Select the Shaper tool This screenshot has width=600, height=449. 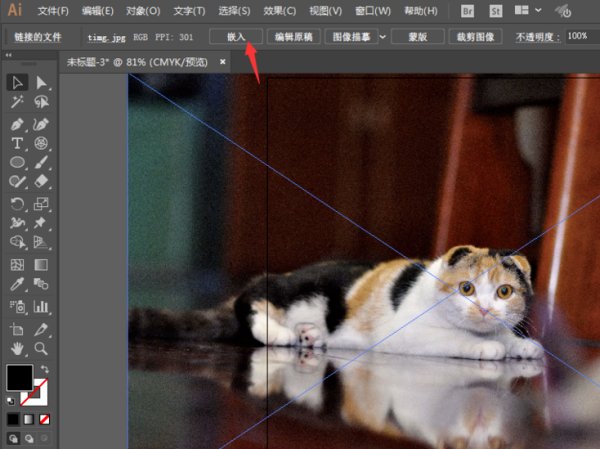coord(17,181)
